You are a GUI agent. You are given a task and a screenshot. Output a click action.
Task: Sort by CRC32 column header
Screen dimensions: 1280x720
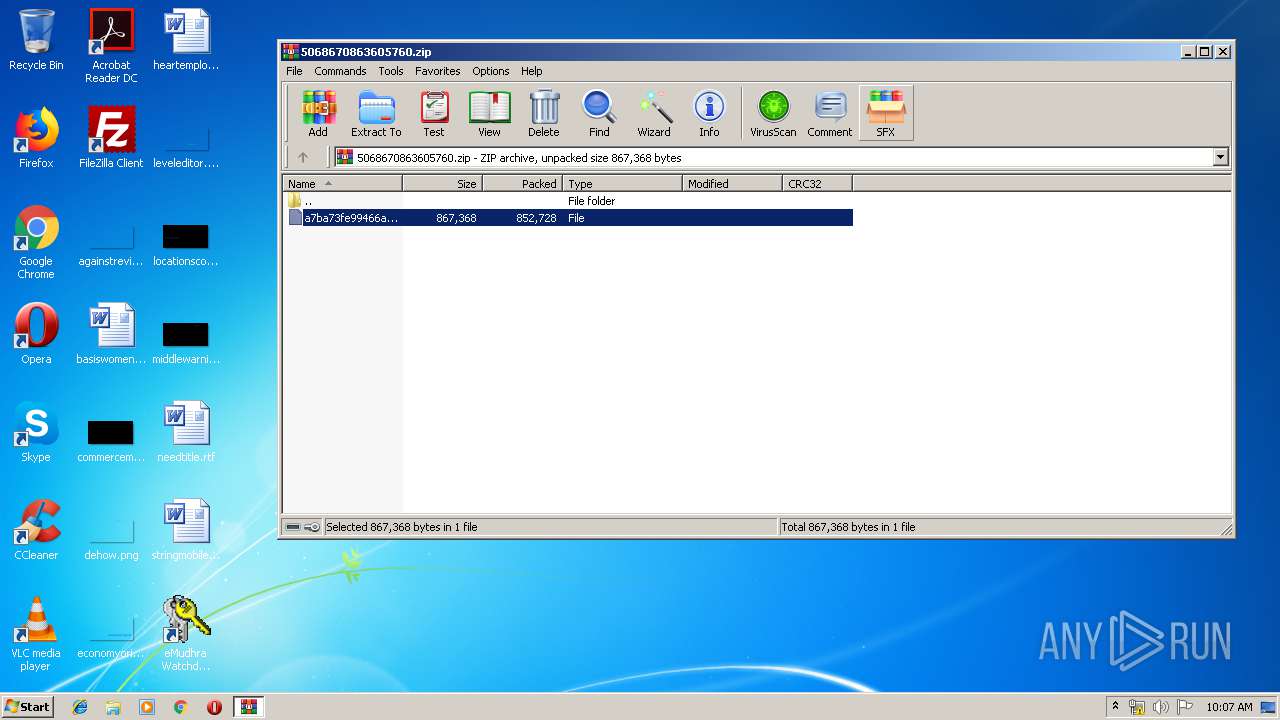click(x=818, y=184)
